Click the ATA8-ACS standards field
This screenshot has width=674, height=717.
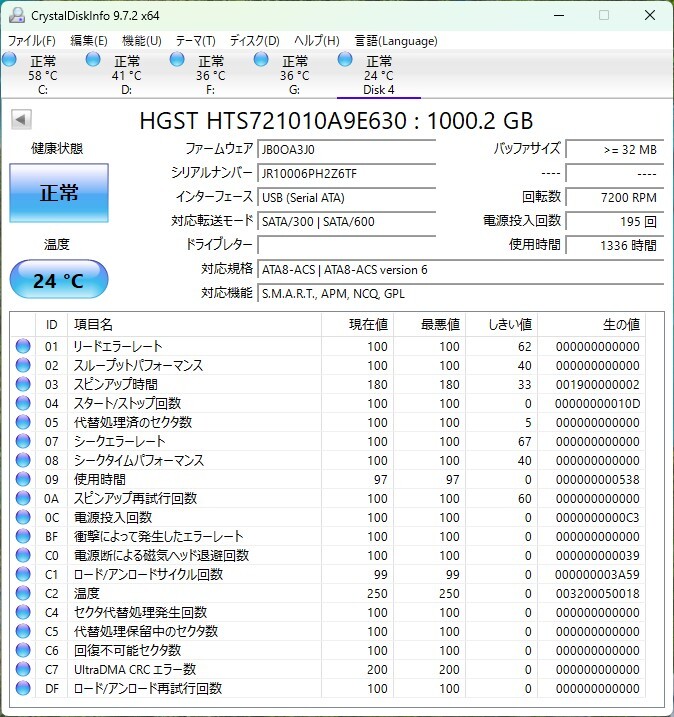(x=460, y=269)
